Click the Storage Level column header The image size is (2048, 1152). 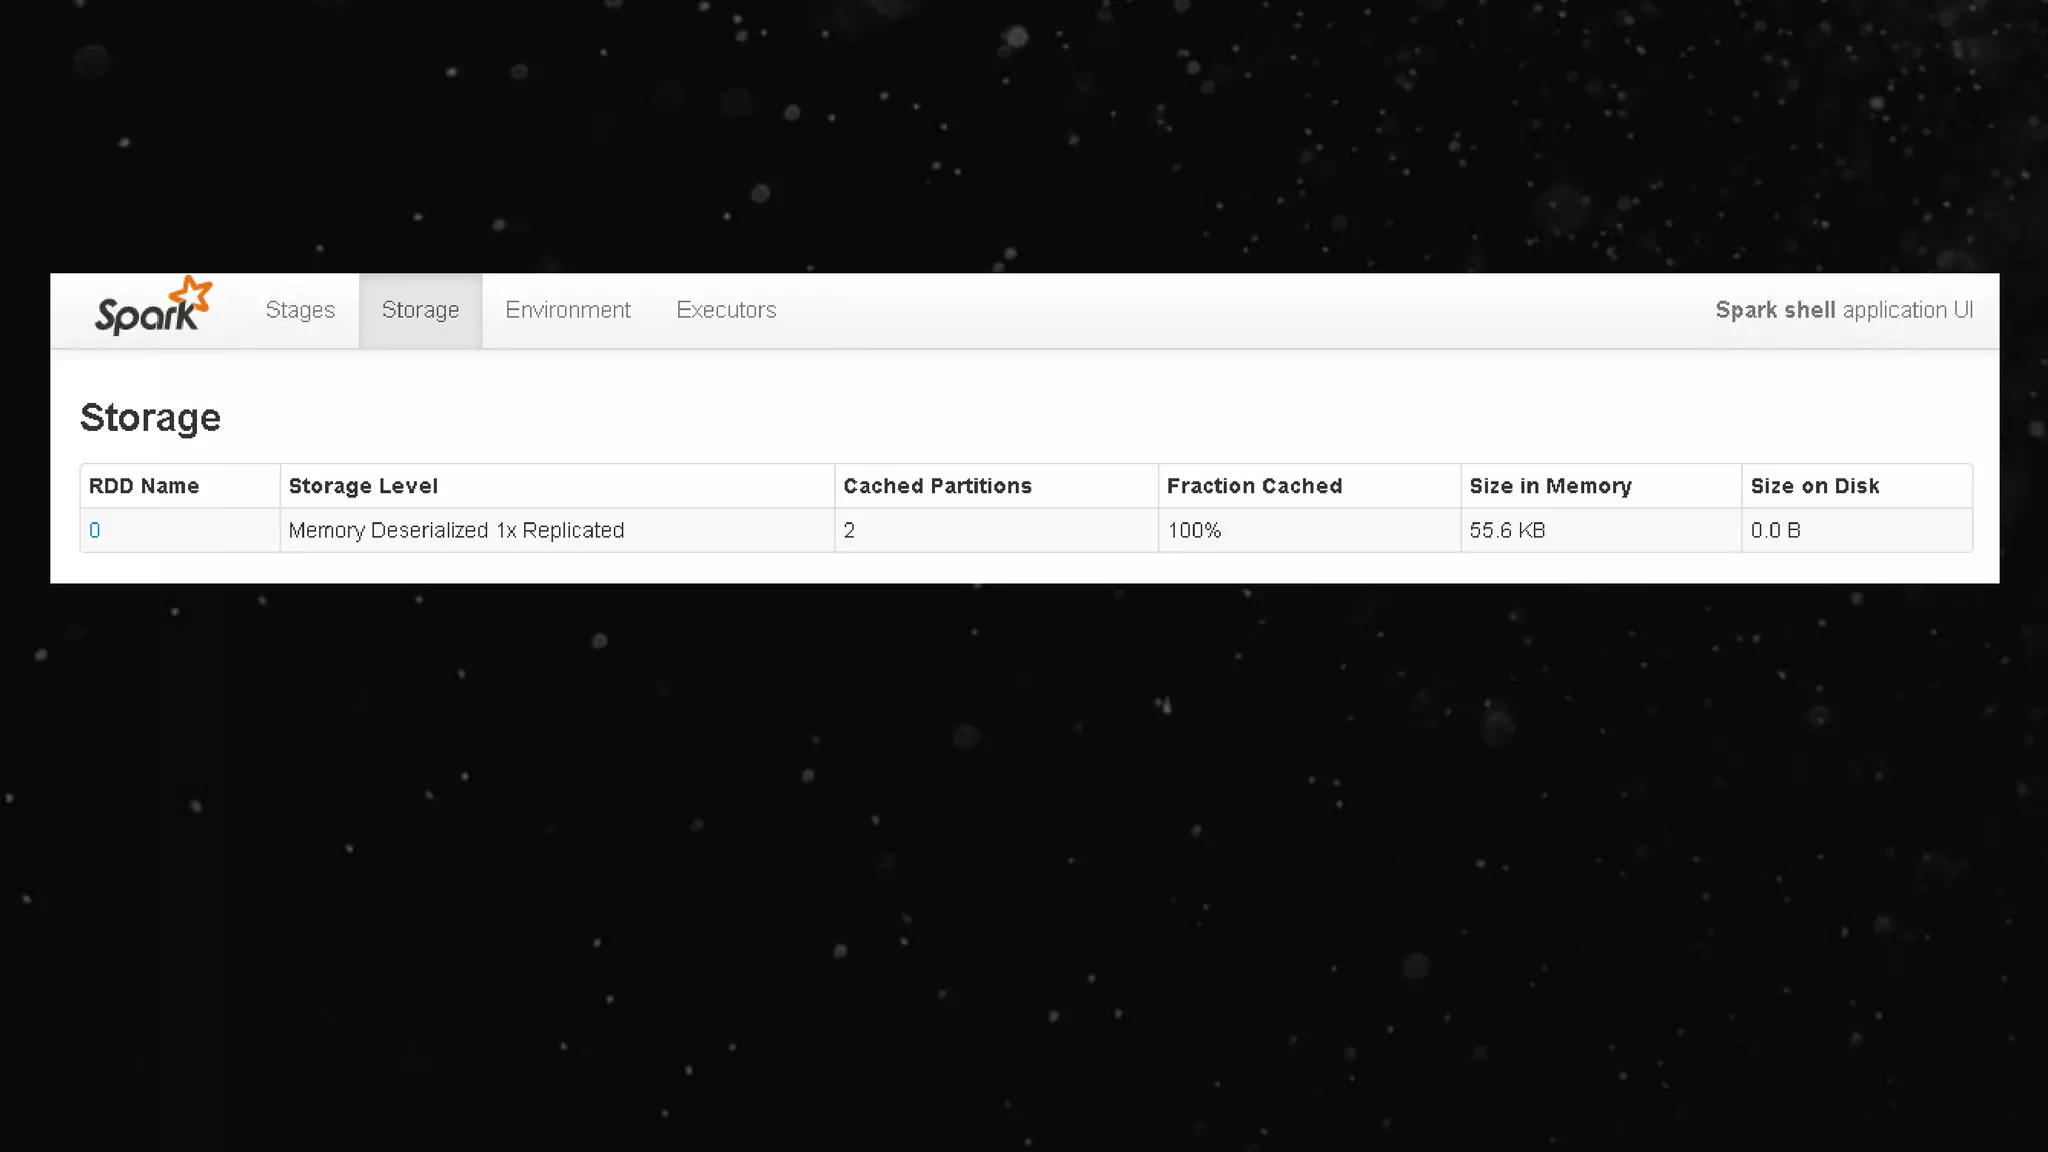[363, 486]
